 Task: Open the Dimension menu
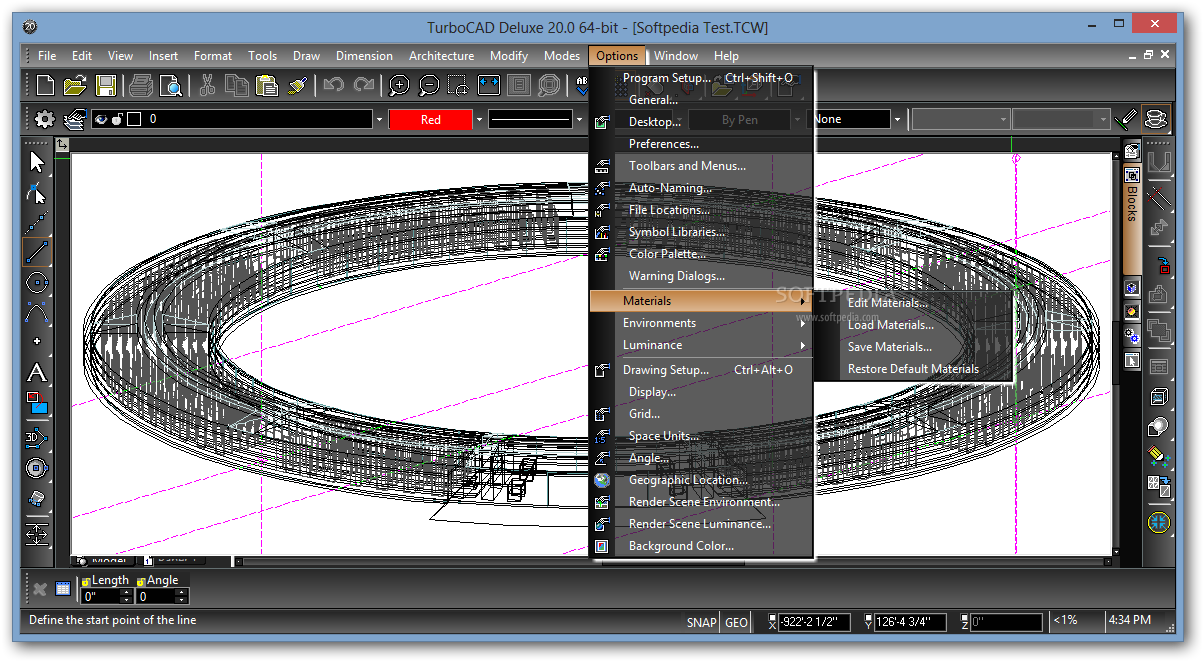point(364,56)
